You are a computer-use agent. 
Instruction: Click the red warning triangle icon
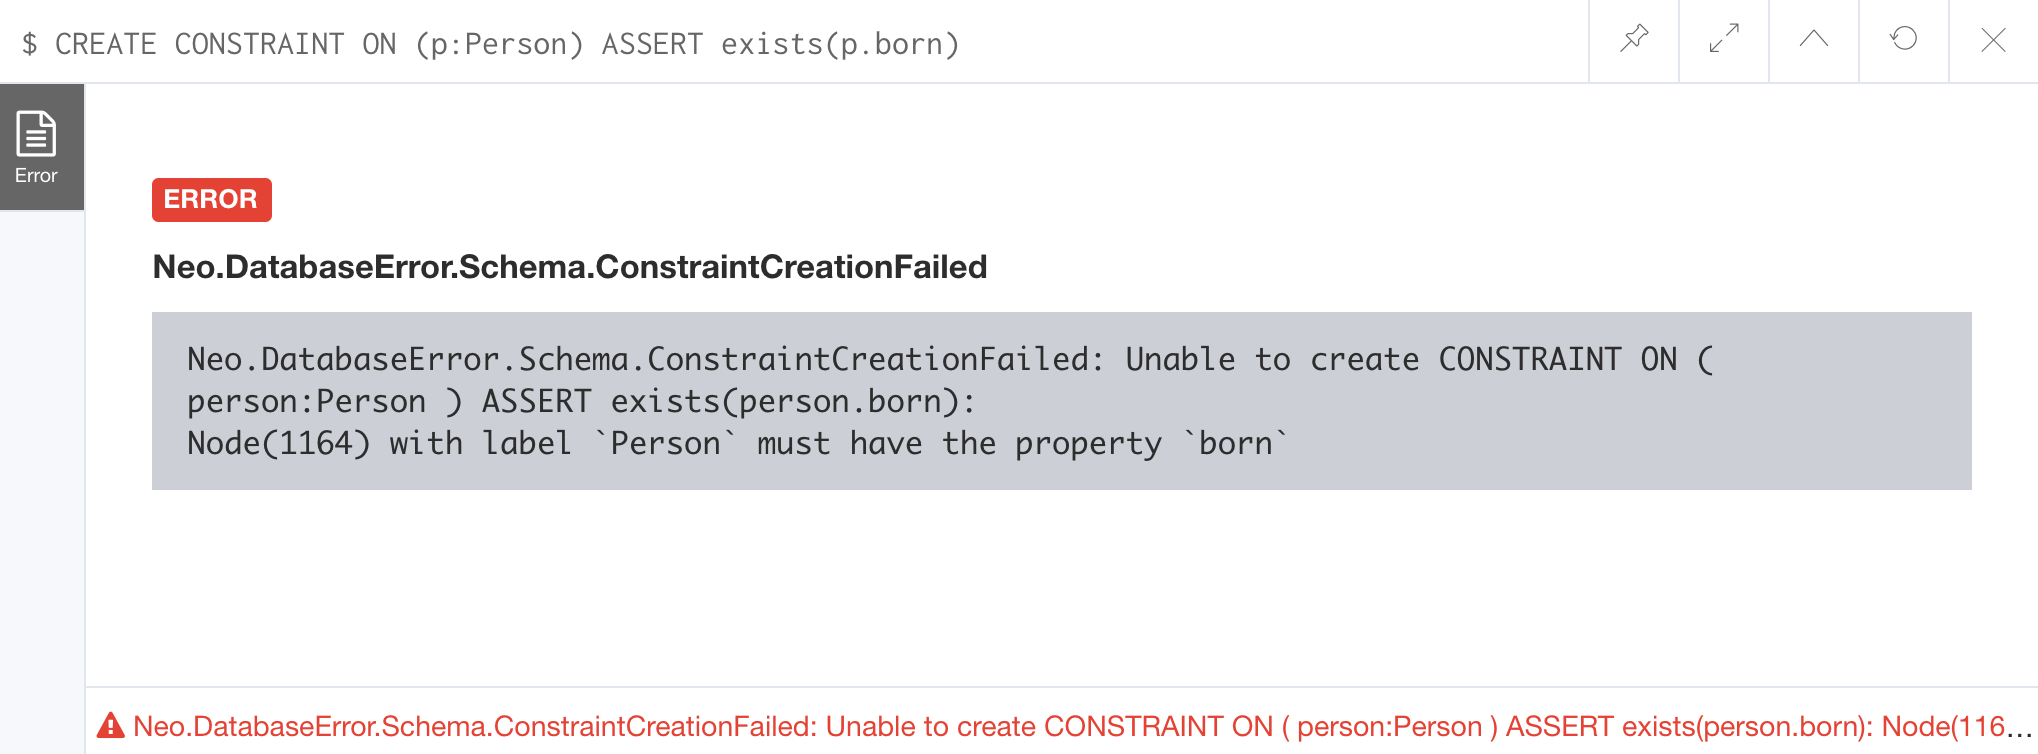coord(111,725)
